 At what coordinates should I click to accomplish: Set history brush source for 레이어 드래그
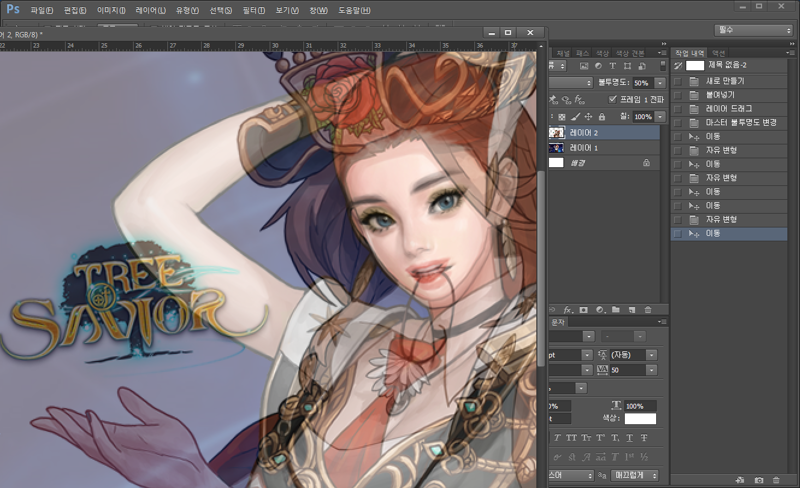(x=678, y=109)
